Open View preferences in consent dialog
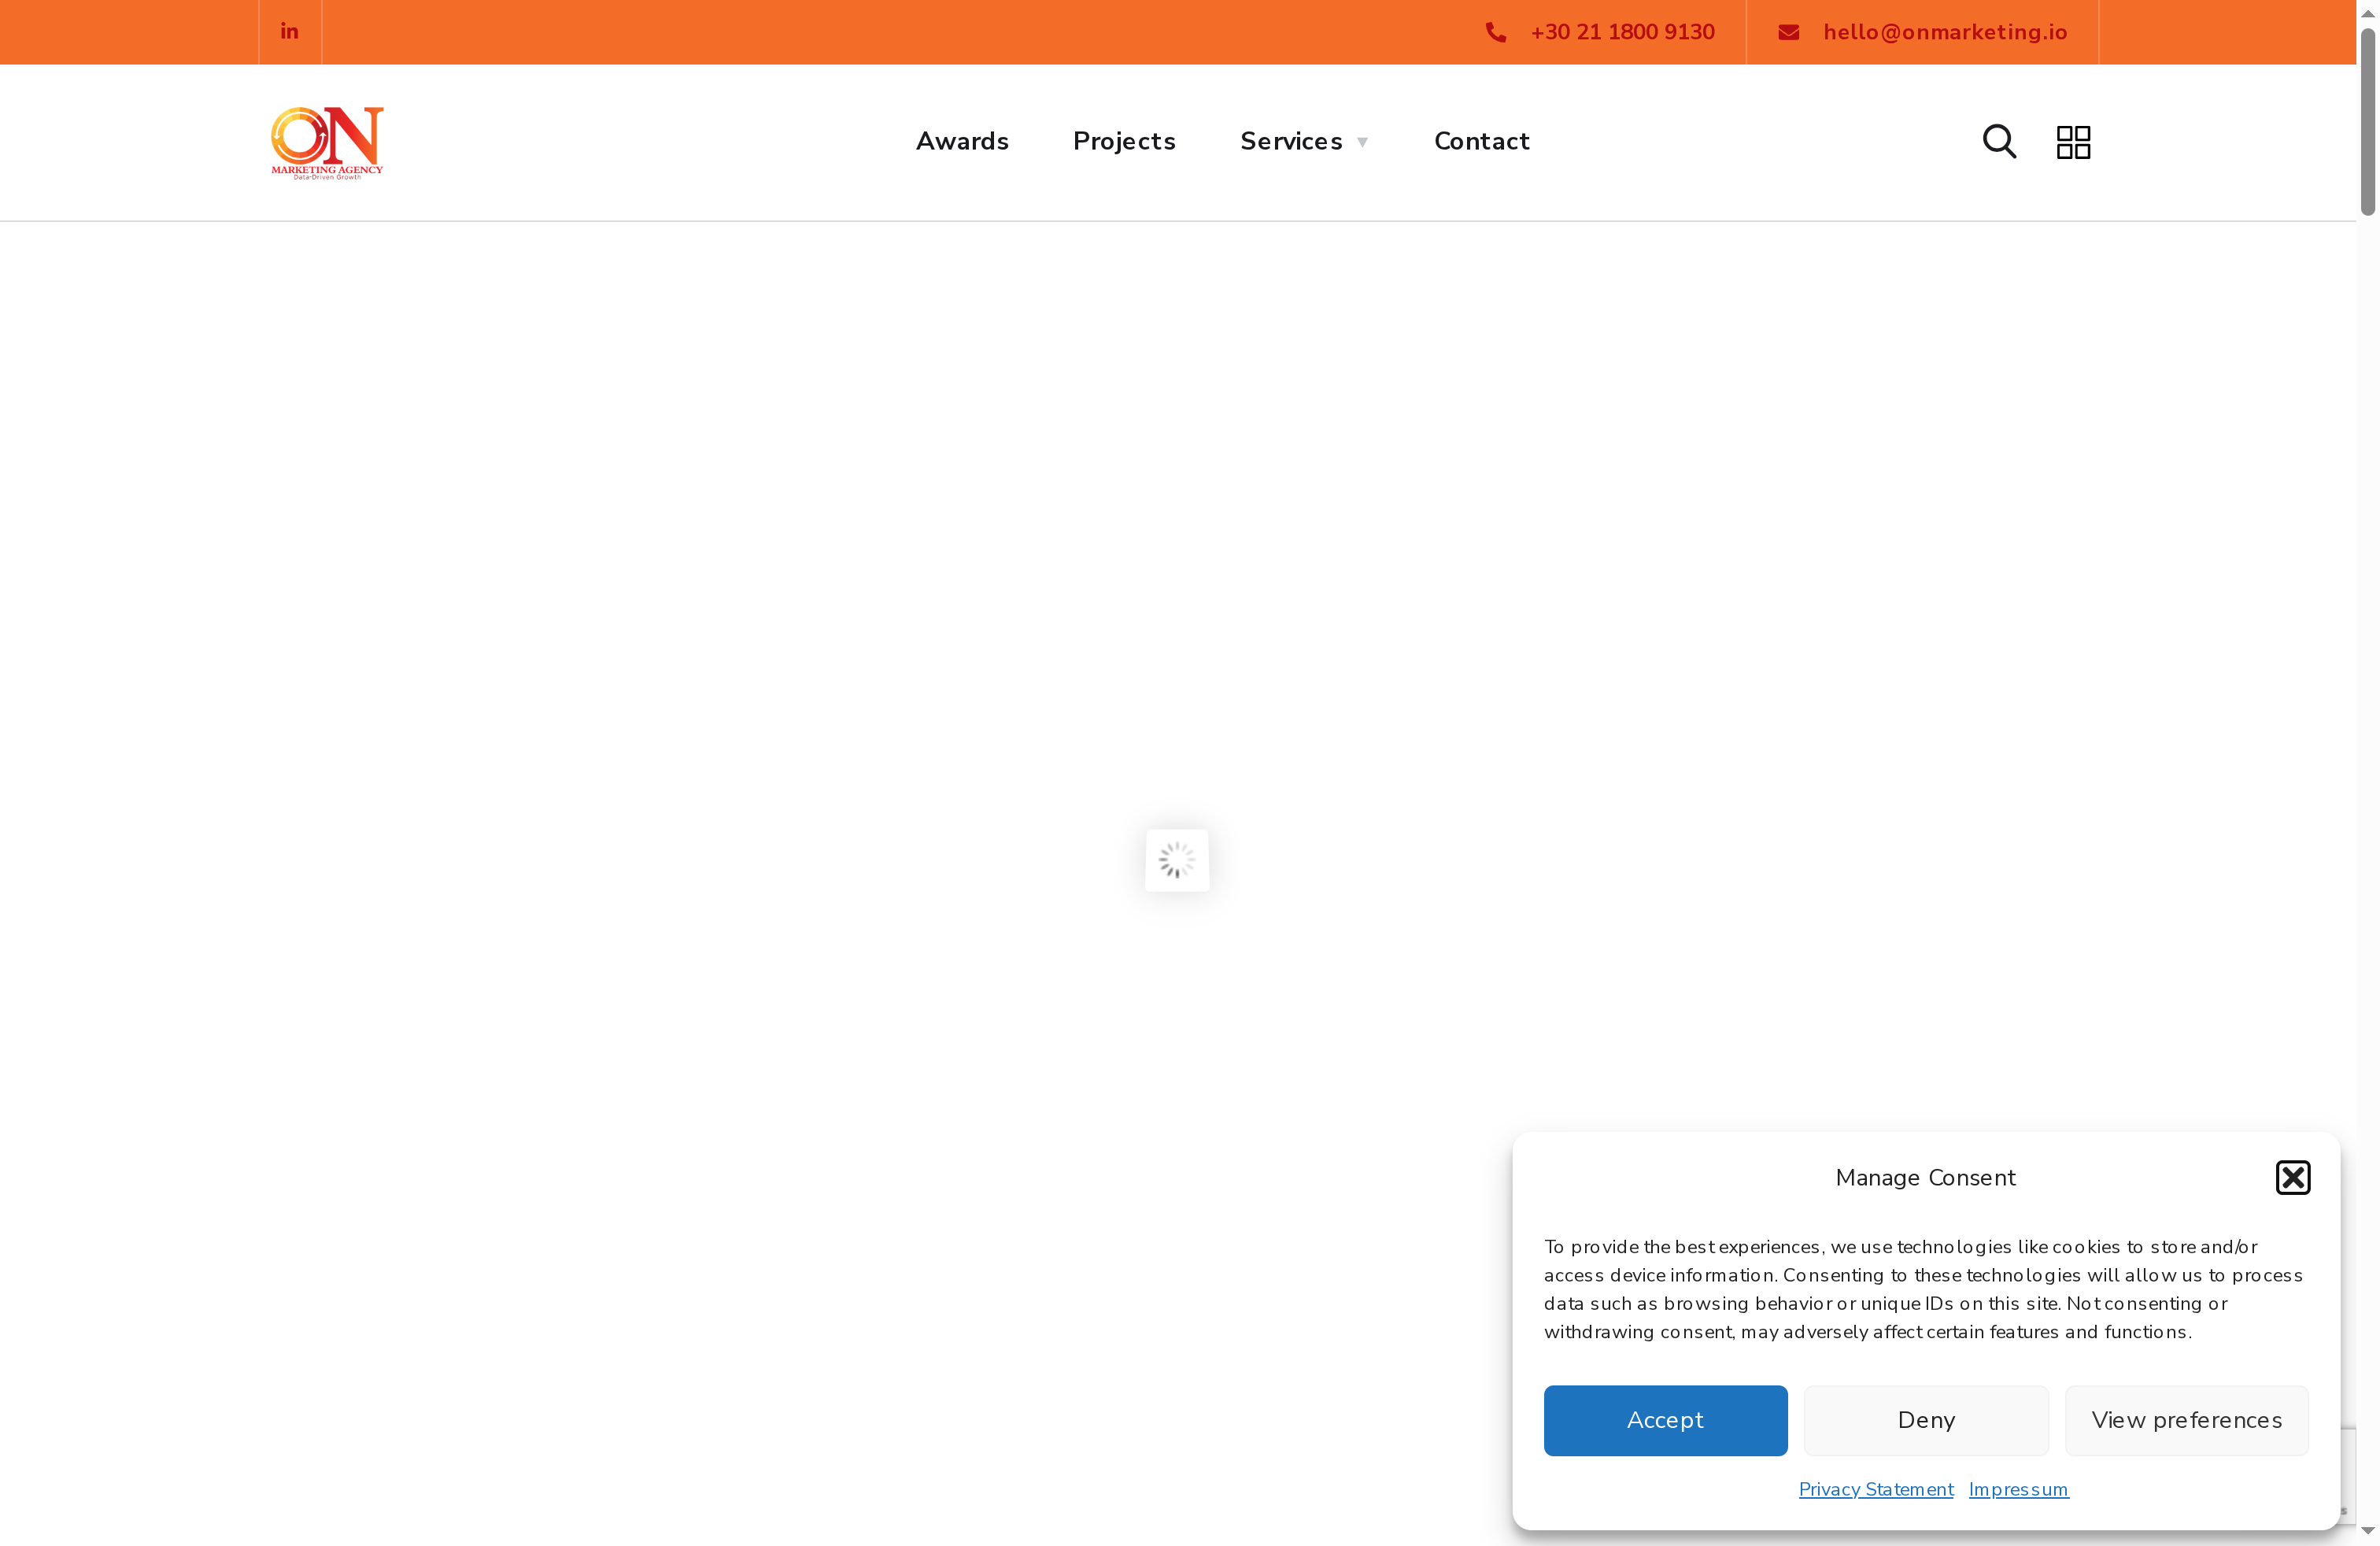 coord(2186,1420)
